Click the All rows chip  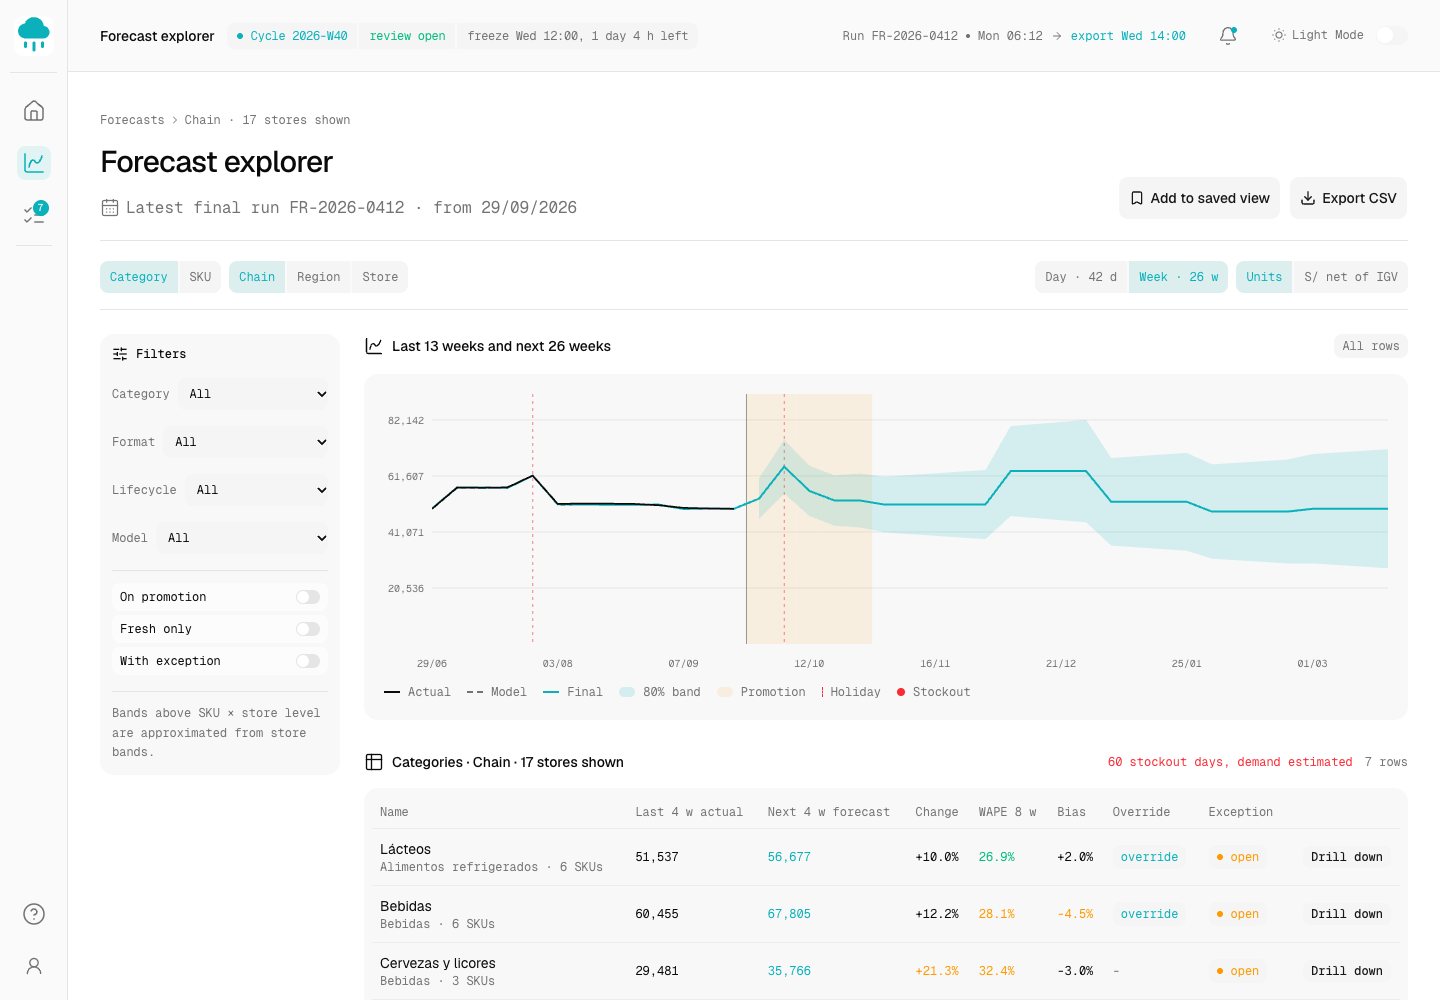point(1371,346)
